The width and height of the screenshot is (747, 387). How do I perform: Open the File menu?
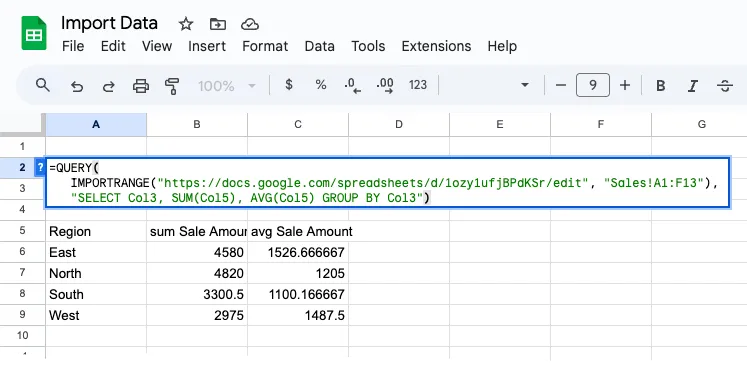[73, 46]
